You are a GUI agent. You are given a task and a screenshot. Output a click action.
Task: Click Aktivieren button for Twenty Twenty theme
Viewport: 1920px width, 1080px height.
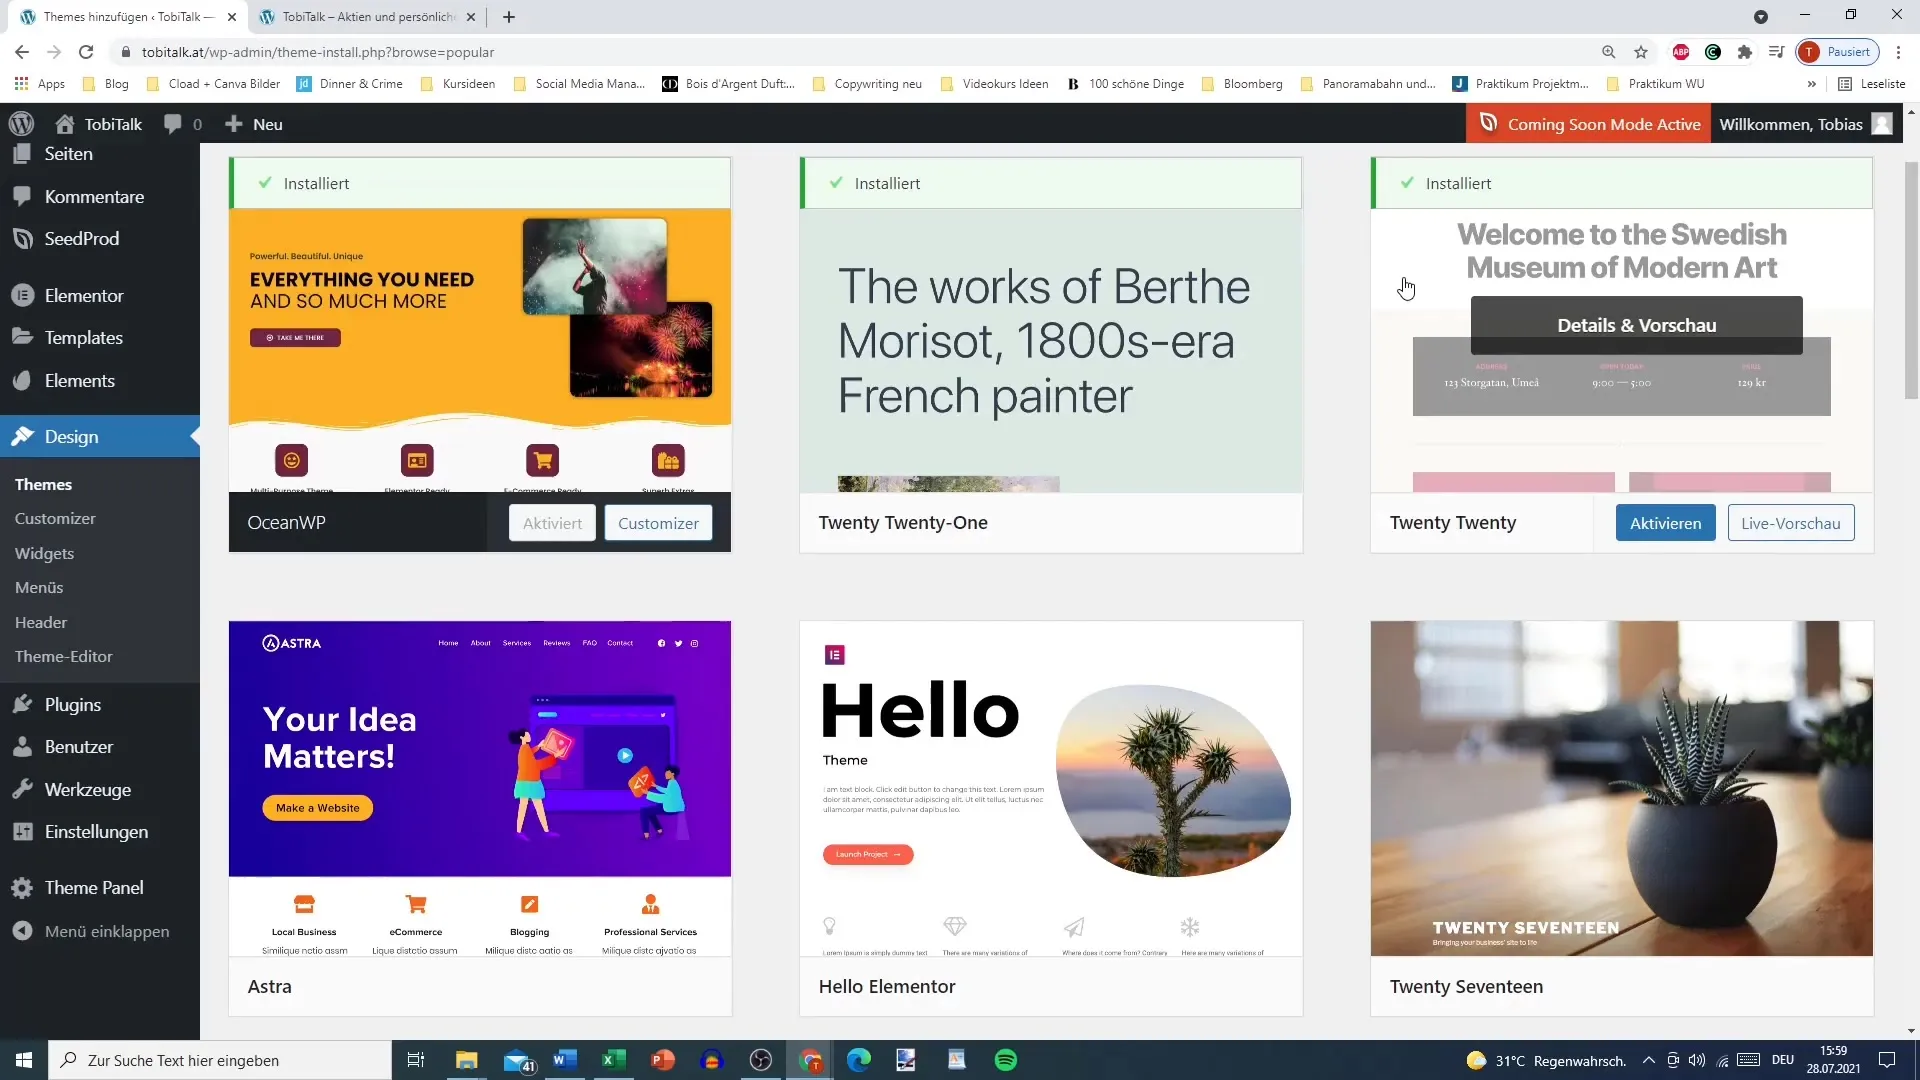1665,524
